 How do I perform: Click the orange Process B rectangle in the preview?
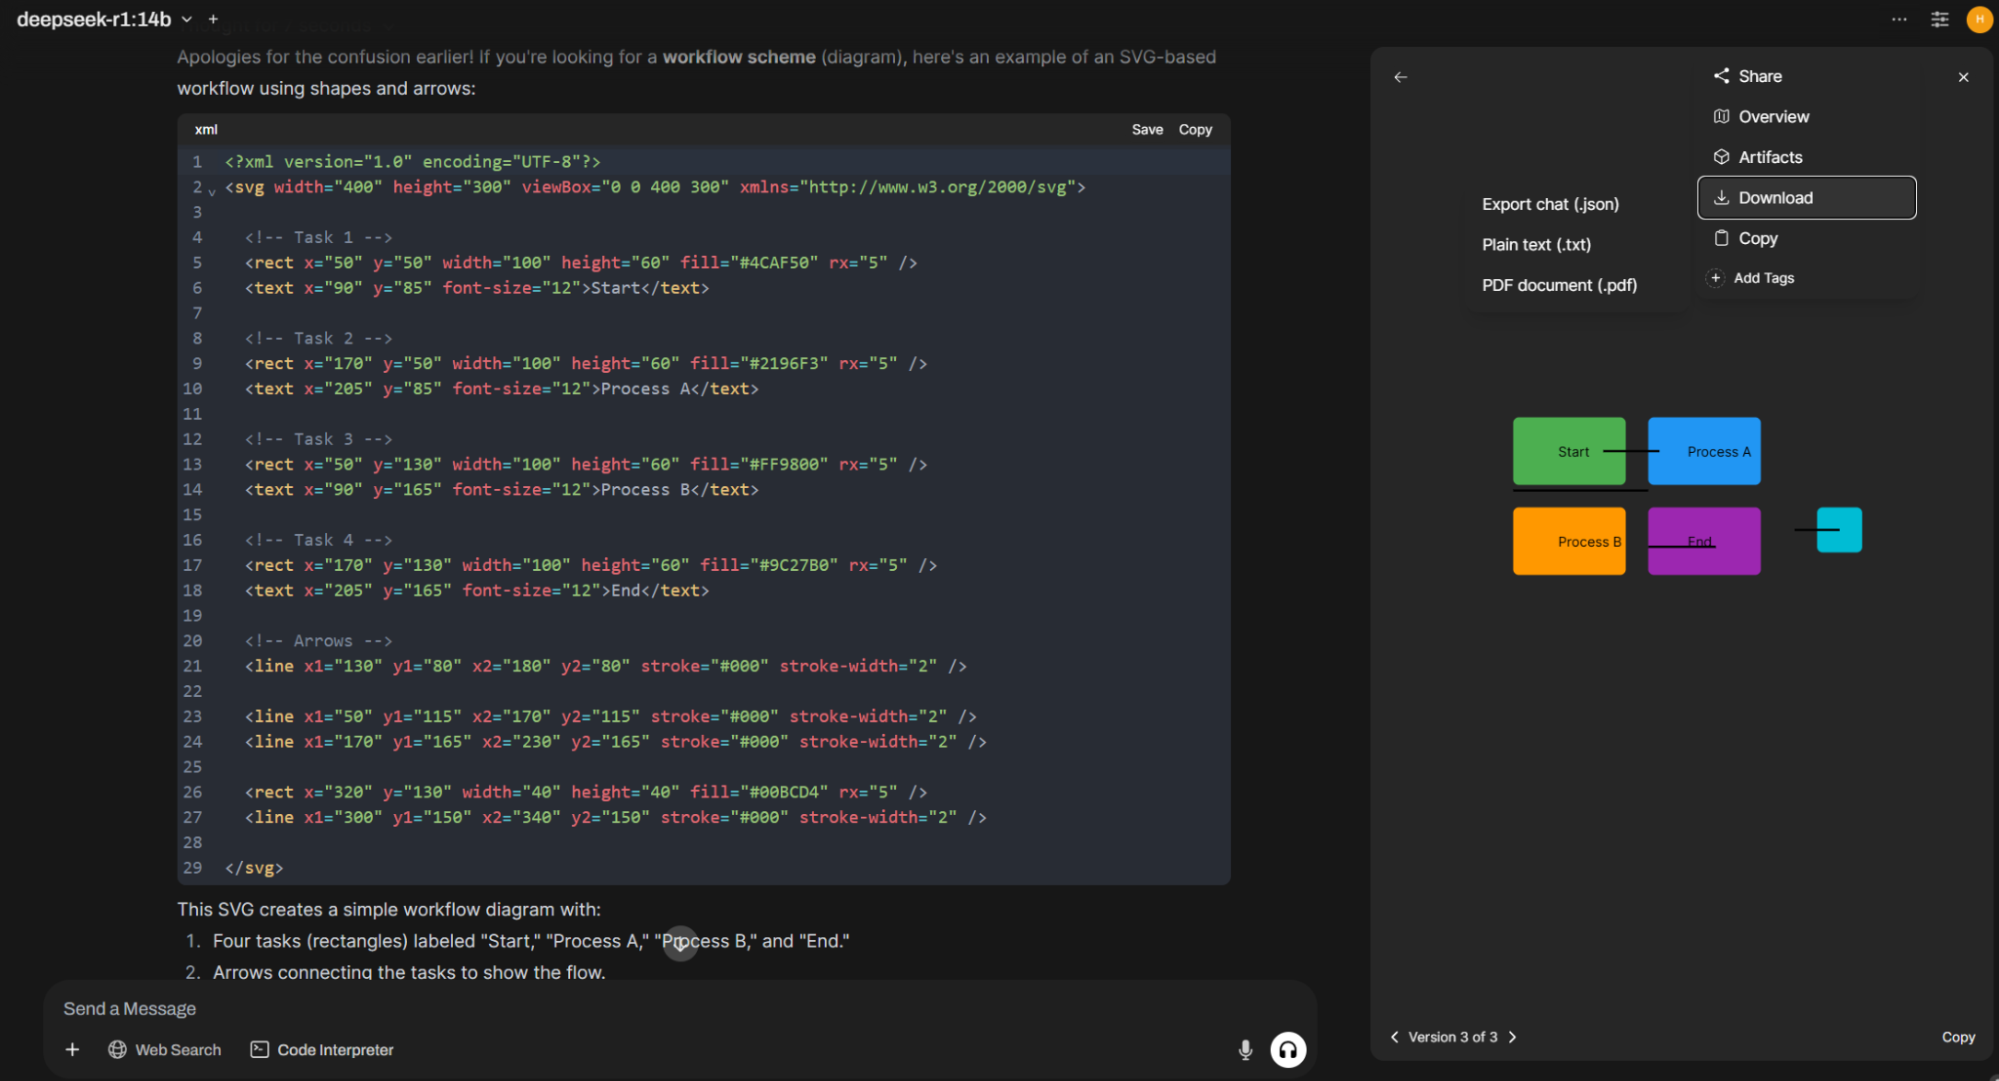(1567, 542)
